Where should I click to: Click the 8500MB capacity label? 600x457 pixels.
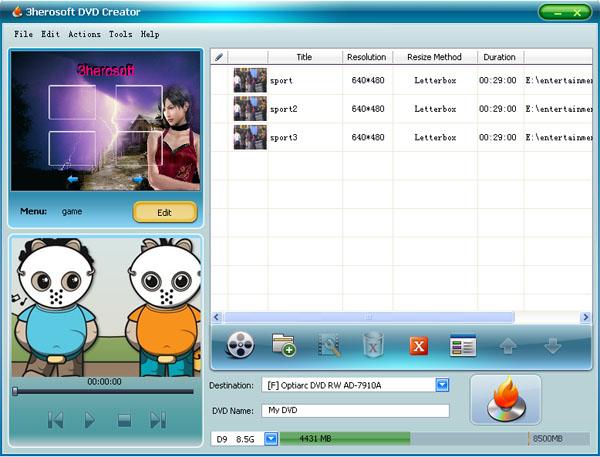tap(548, 439)
